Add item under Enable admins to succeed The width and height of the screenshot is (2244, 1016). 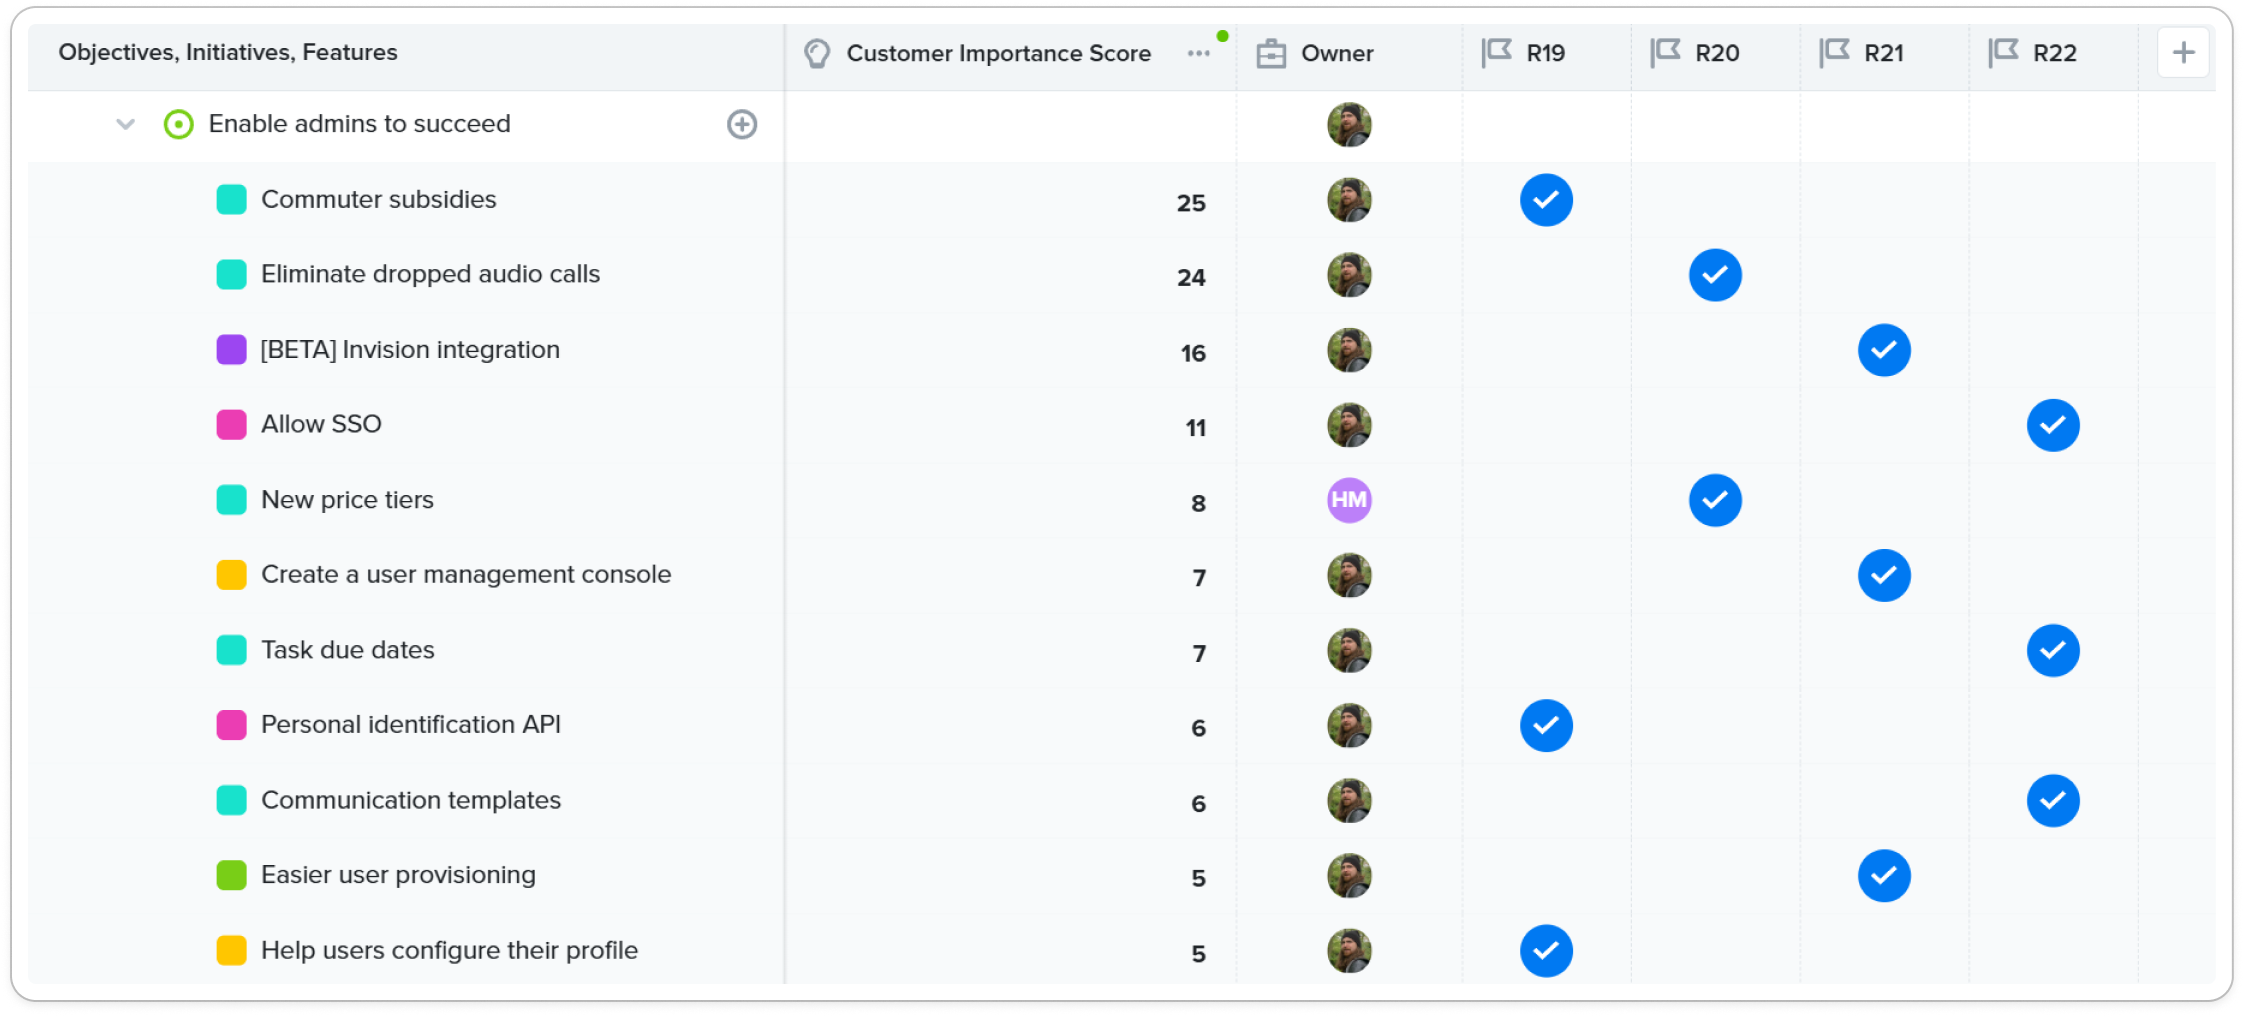[x=742, y=124]
